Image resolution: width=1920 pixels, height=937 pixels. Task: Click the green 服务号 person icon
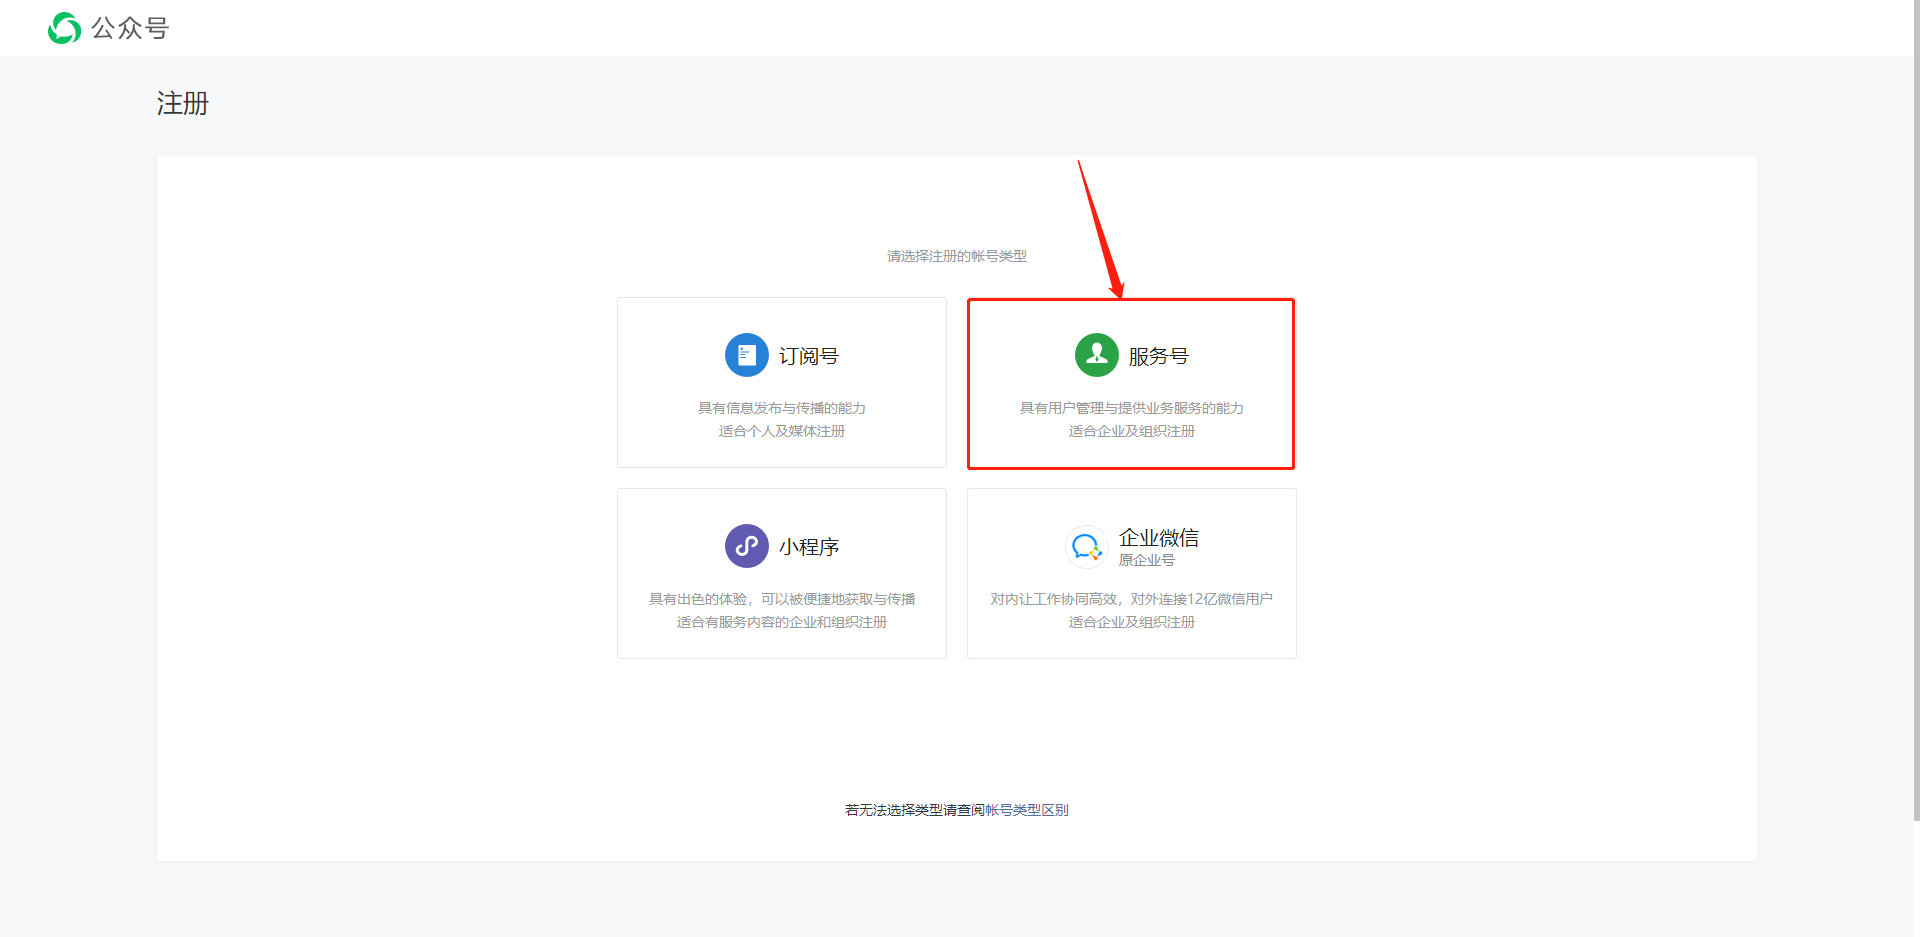(x=1096, y=355)
